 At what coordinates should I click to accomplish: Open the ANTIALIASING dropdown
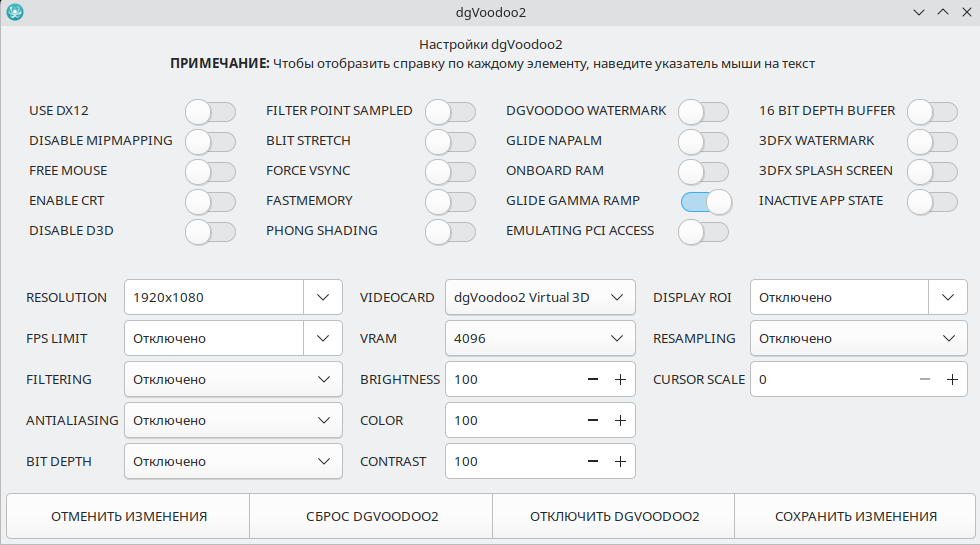point(233,421)
